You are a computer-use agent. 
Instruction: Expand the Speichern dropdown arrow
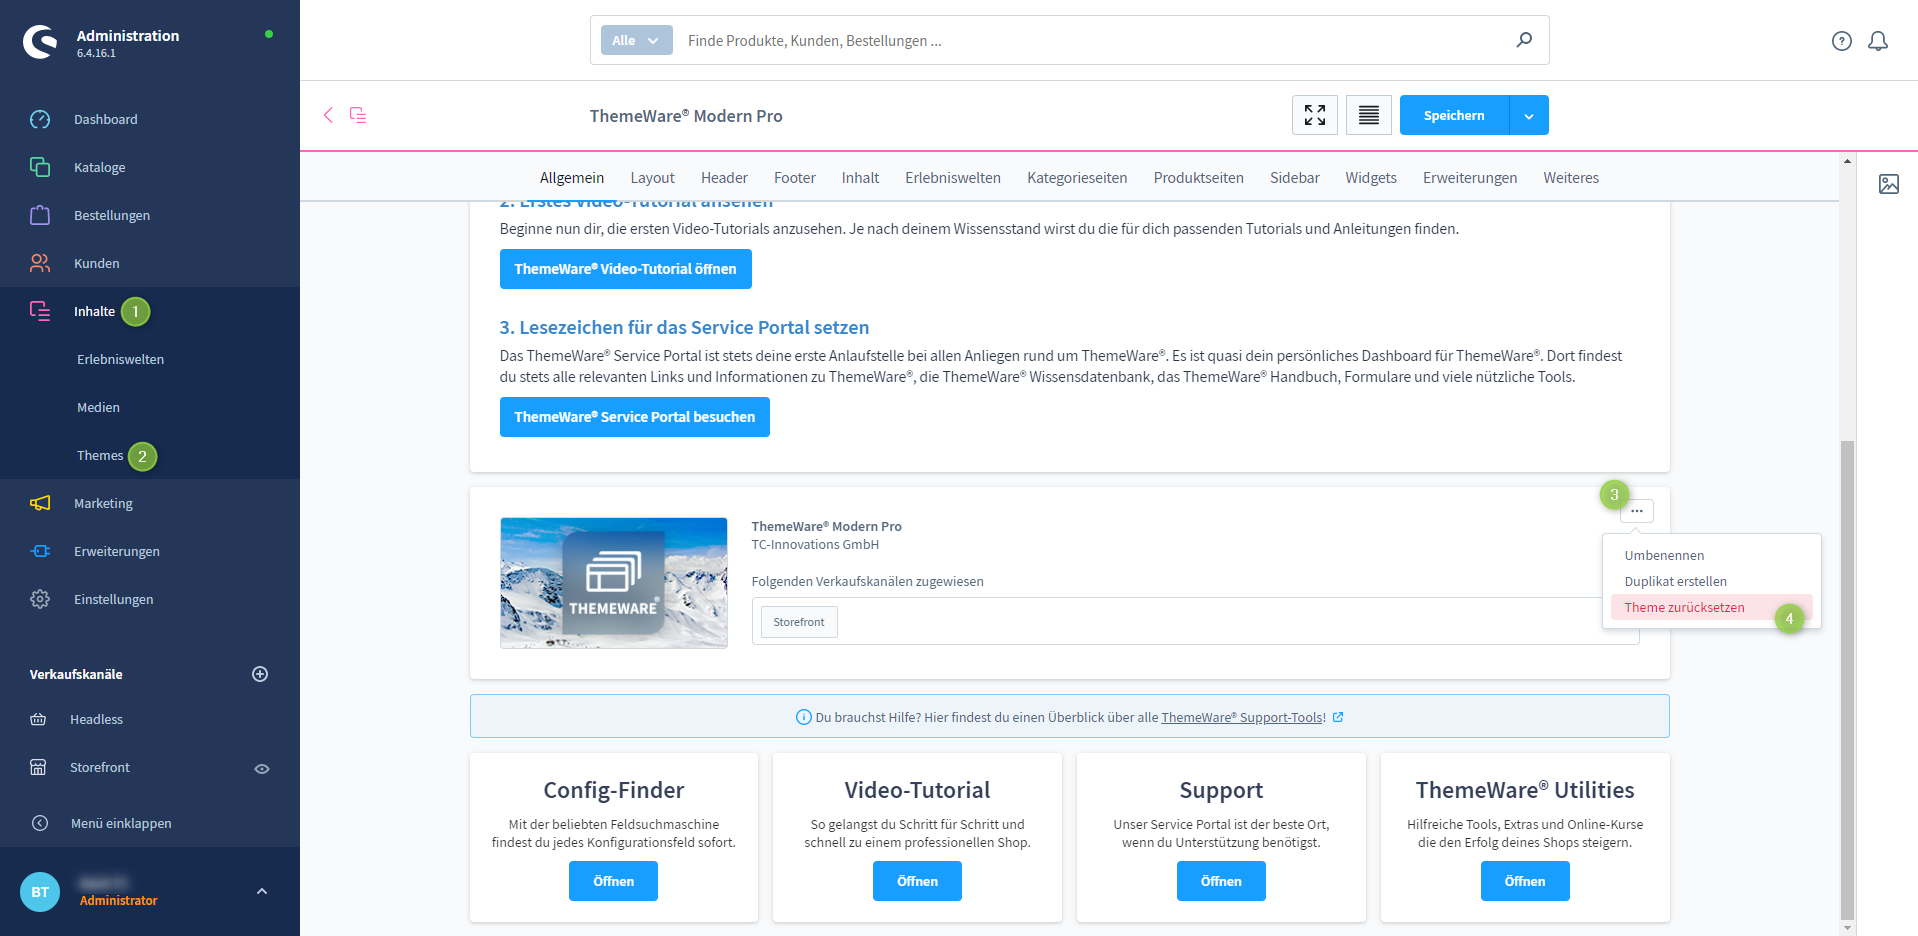coord(1529,115)
